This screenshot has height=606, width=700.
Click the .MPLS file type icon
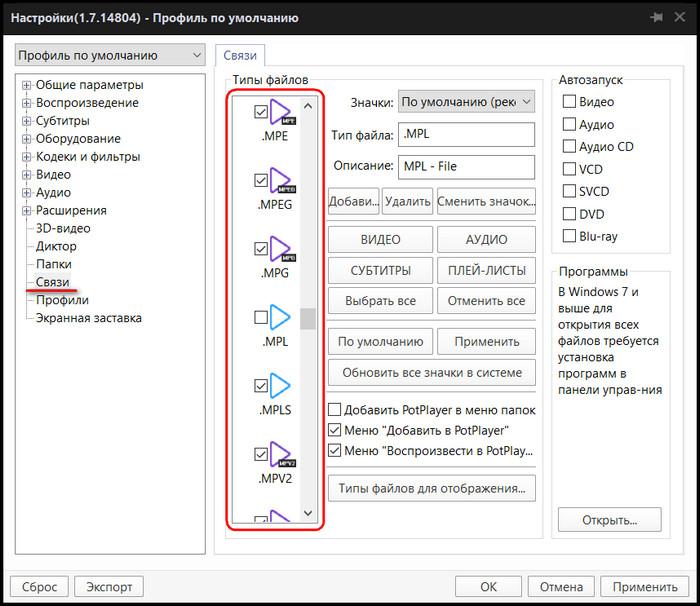[x=280, y=385]
